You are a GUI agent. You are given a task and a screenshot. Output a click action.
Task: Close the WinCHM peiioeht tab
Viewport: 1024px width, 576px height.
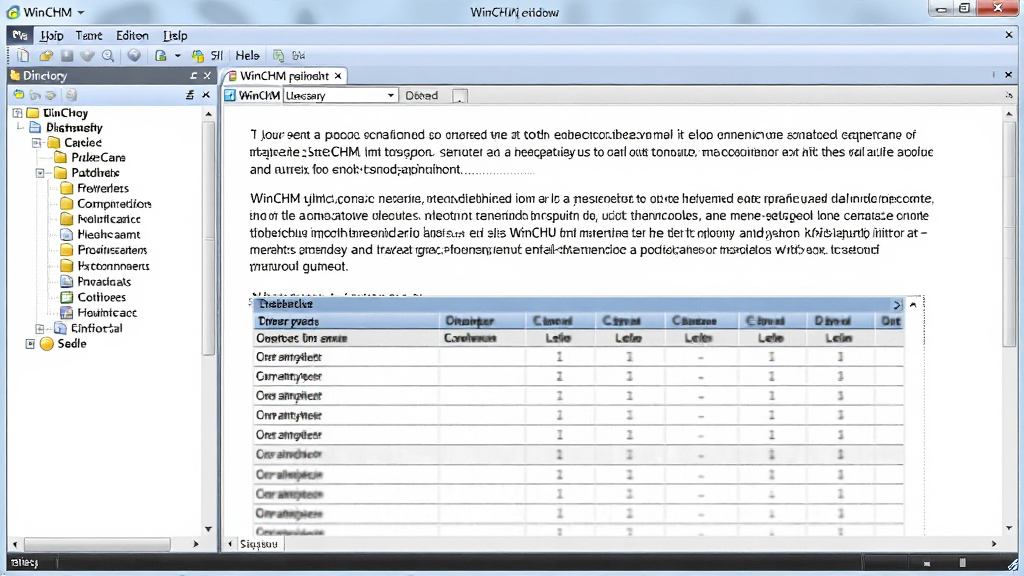(338, 76)
